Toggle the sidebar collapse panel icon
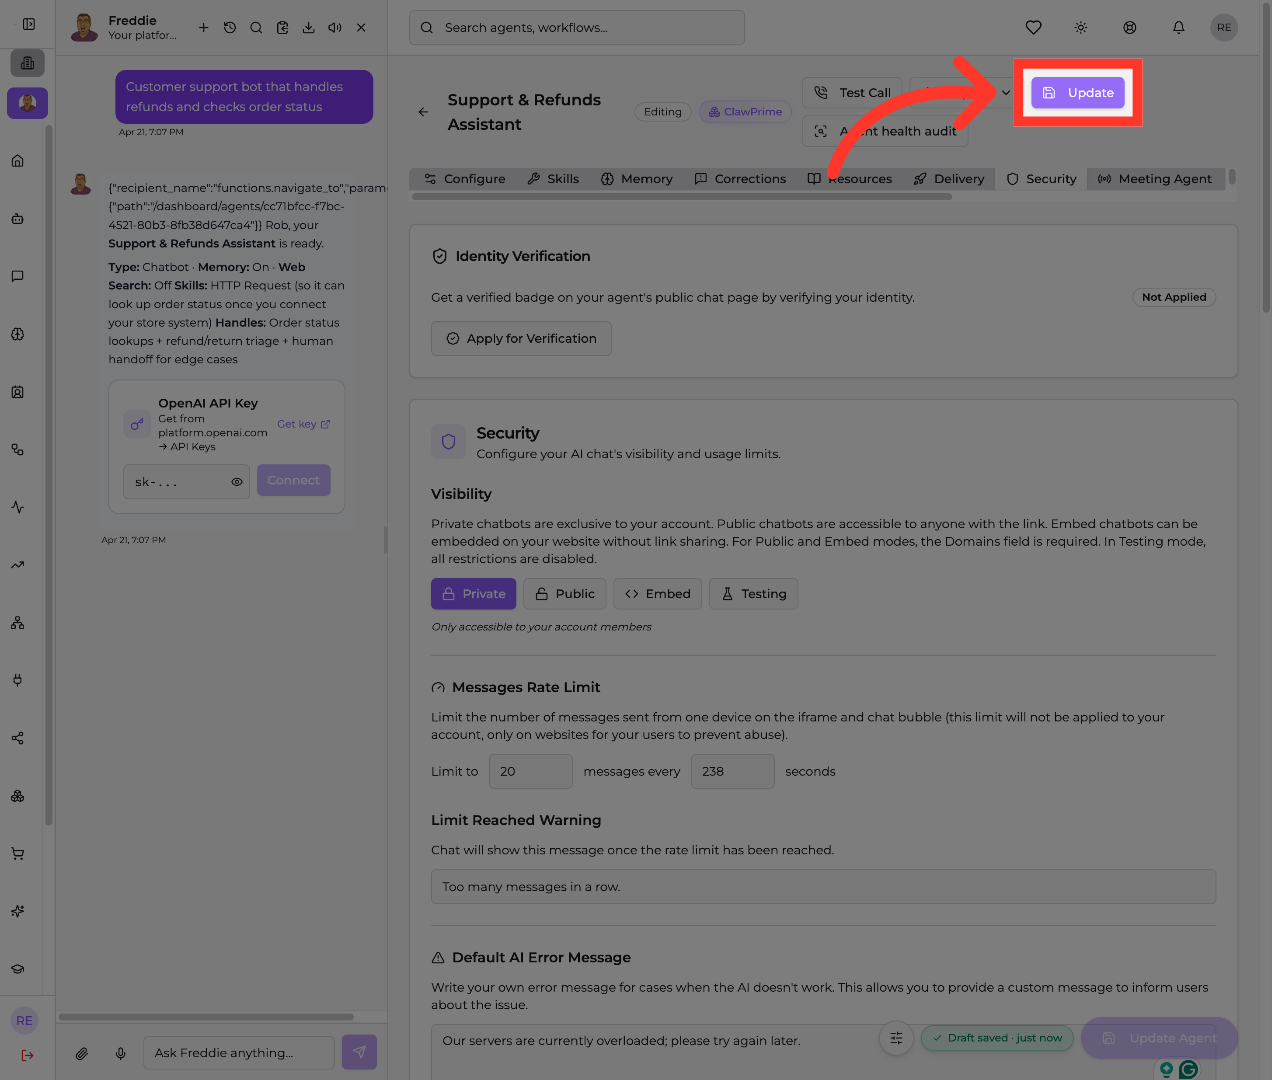This screenshot has height=1080, width=1272. [29, 24]
